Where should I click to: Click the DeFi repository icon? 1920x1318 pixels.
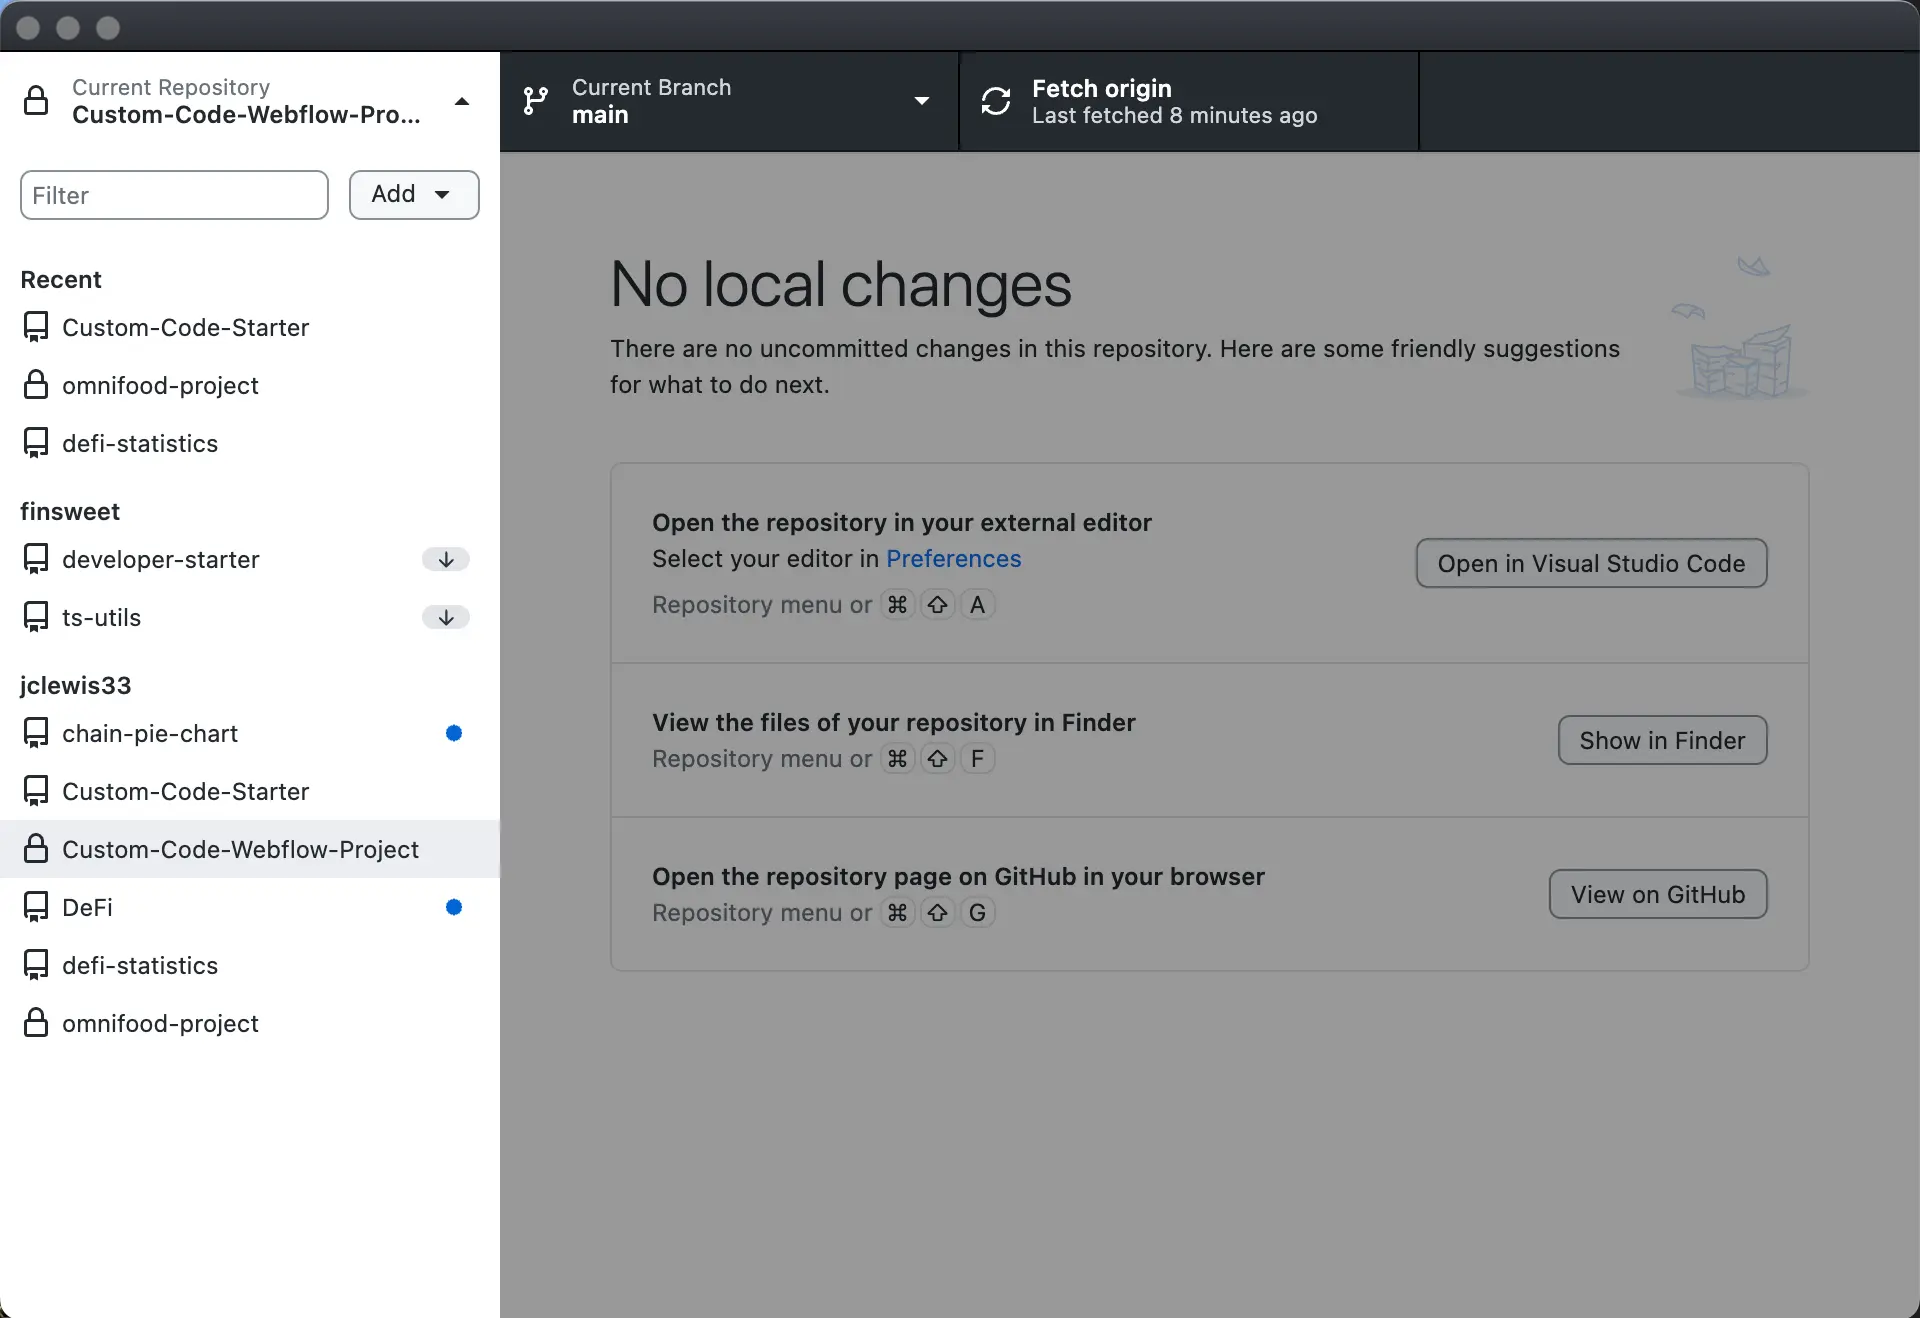coord(34,906)
